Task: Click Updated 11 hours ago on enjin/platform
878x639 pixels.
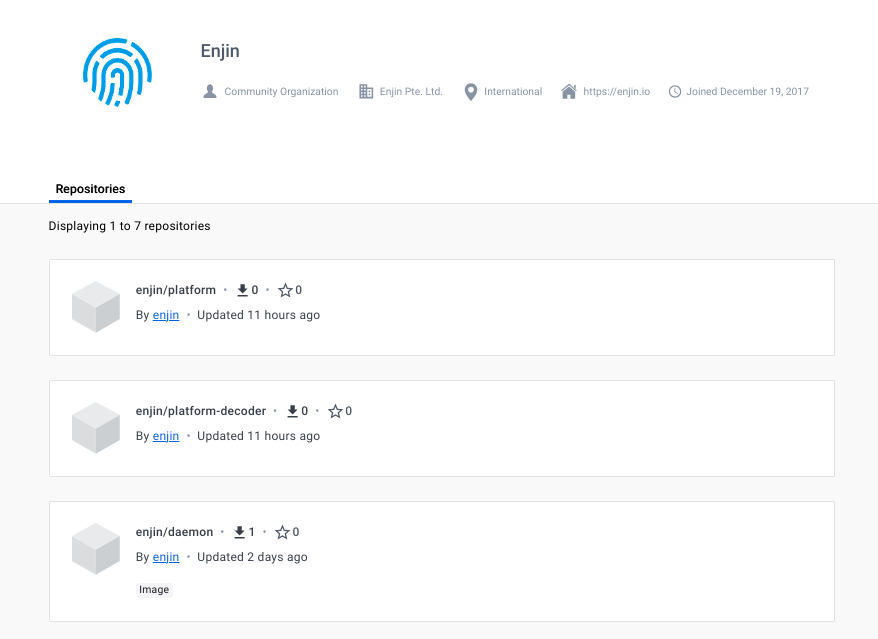Action: pyautogui.click(x=258, y=315)
